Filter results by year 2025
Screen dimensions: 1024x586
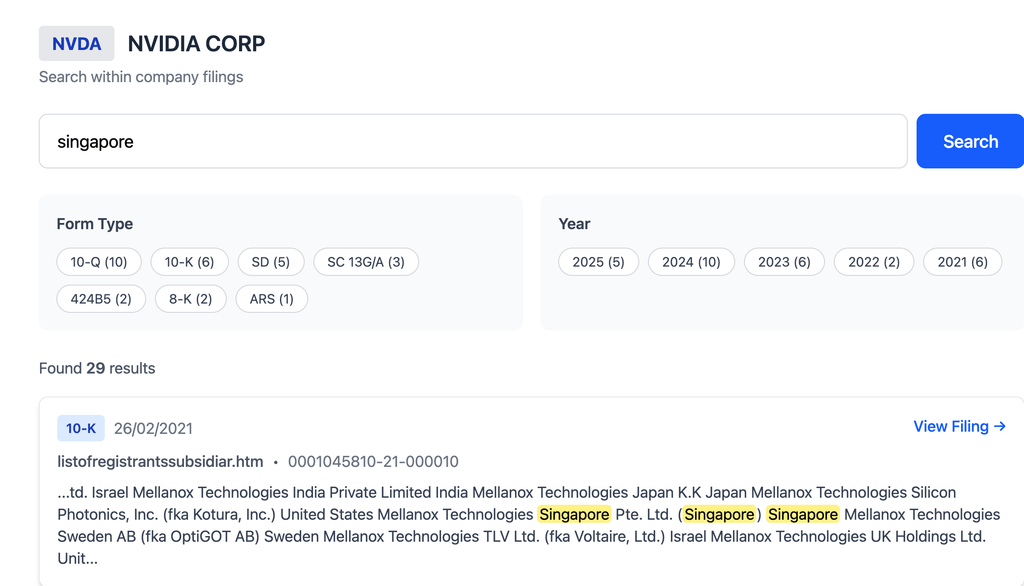[598, 261]
